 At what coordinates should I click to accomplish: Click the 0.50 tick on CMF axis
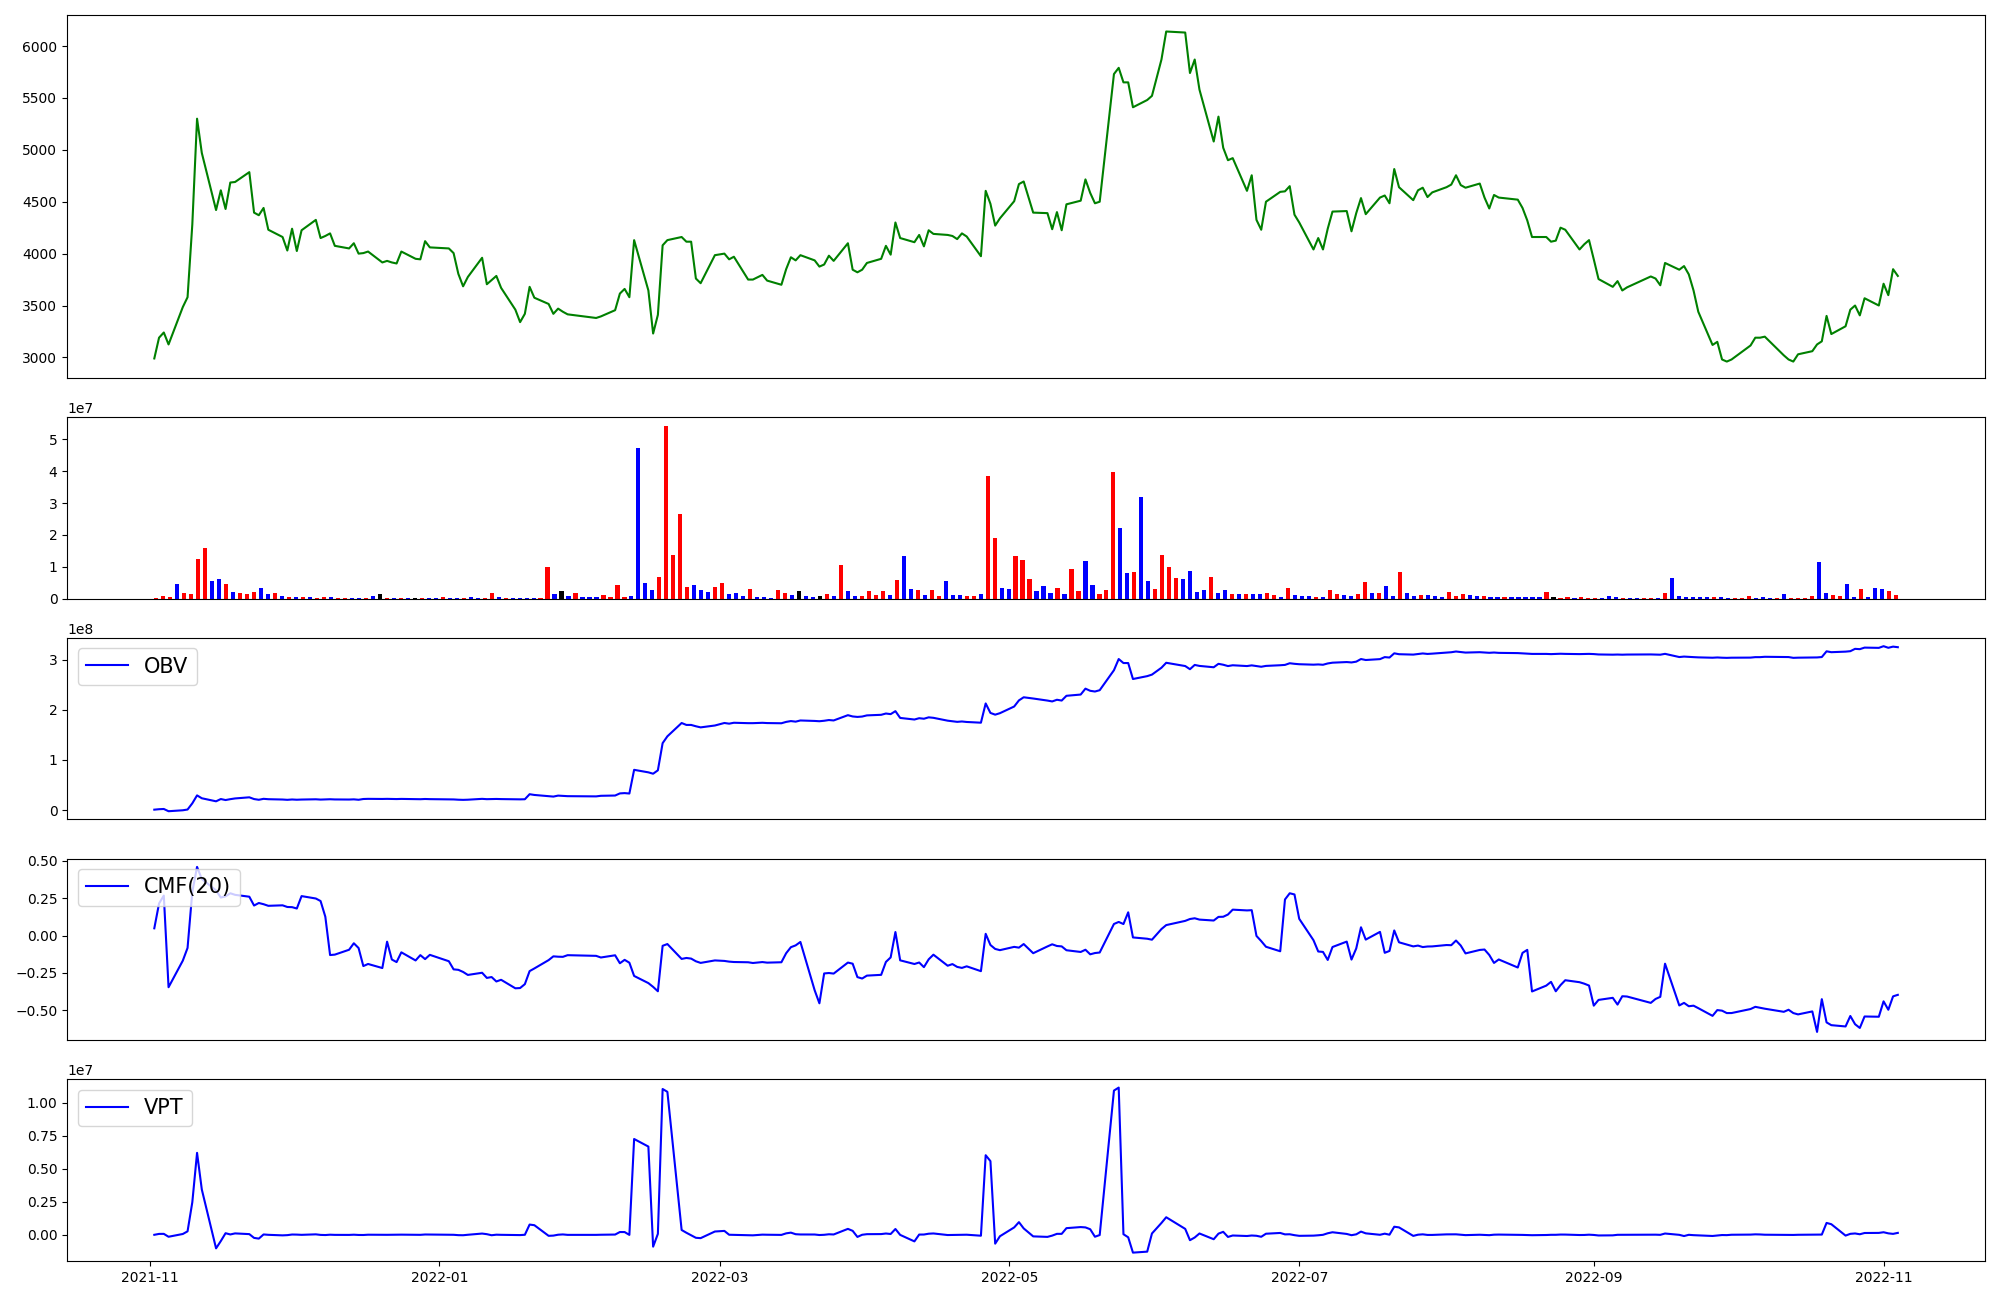click(x=42, y=861)
